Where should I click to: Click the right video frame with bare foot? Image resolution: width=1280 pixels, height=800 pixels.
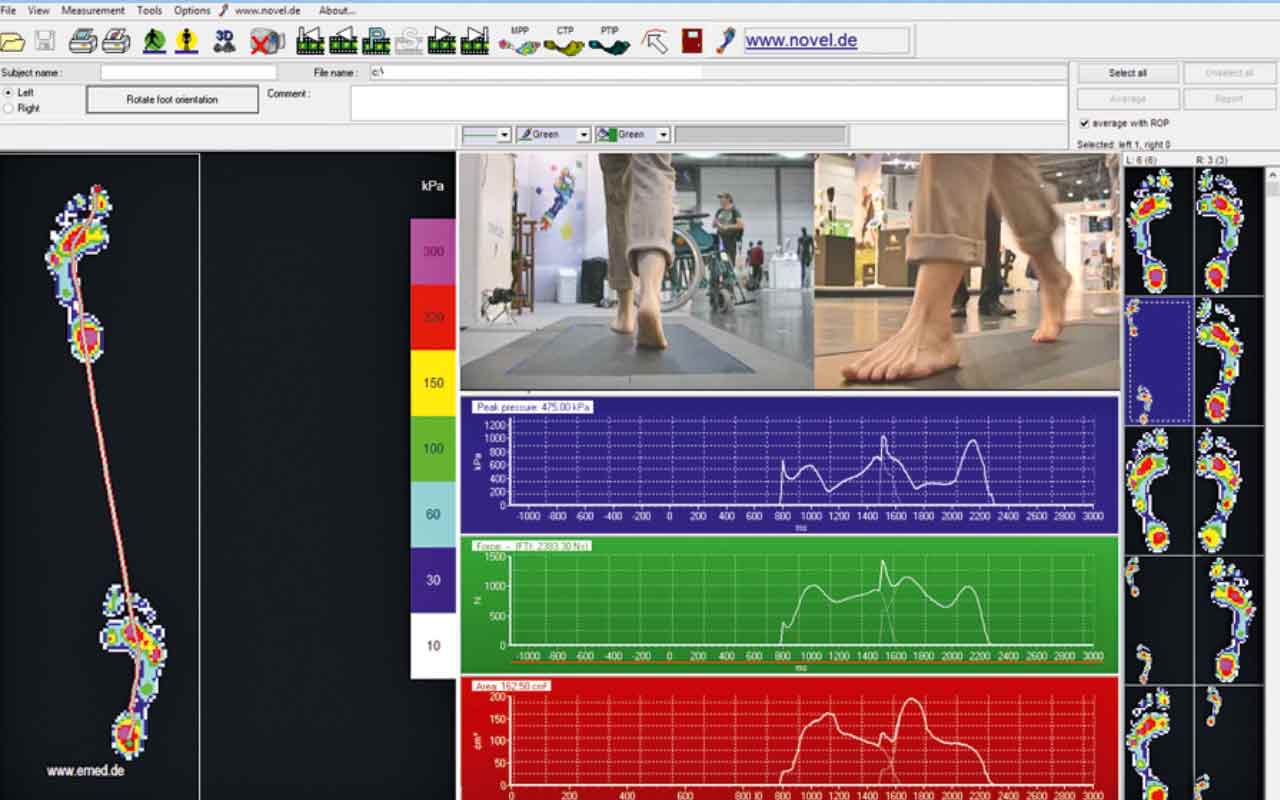click(967, 271)
